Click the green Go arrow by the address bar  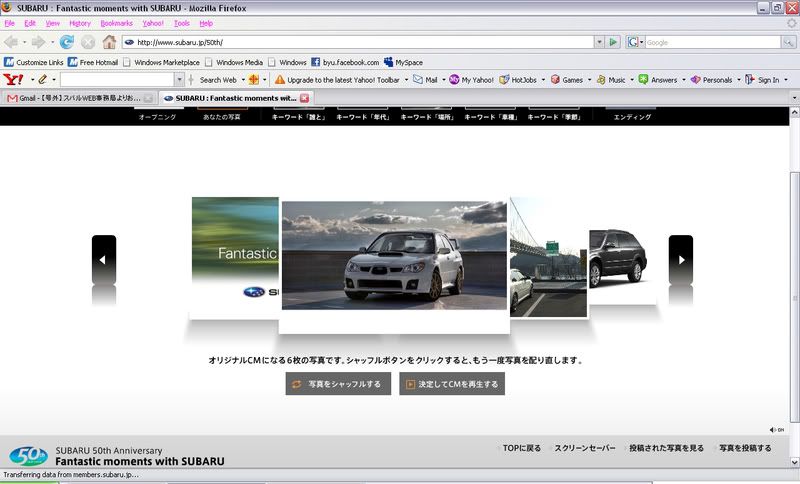(x=613, y=42)
